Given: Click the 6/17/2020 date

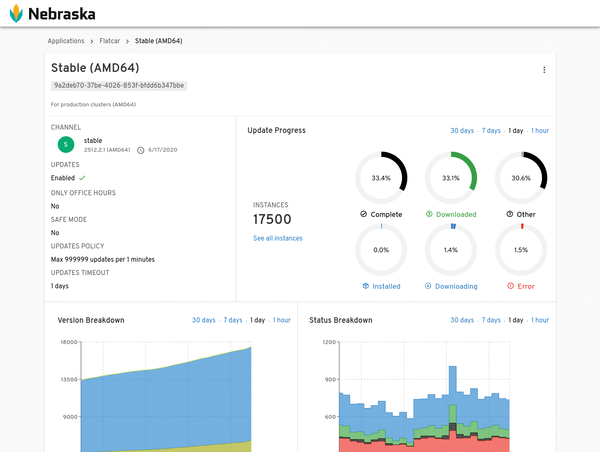Looking at the screenshot, I should tap(163, 150).
